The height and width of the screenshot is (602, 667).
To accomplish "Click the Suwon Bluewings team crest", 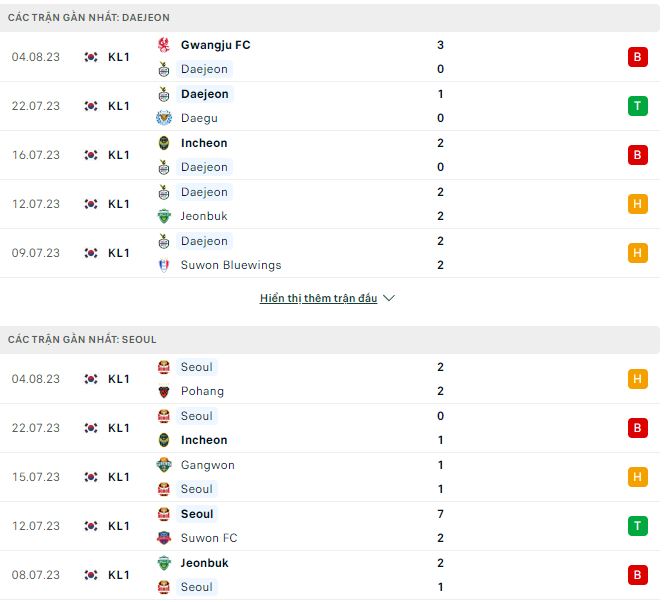I will [x=164, y=265].
